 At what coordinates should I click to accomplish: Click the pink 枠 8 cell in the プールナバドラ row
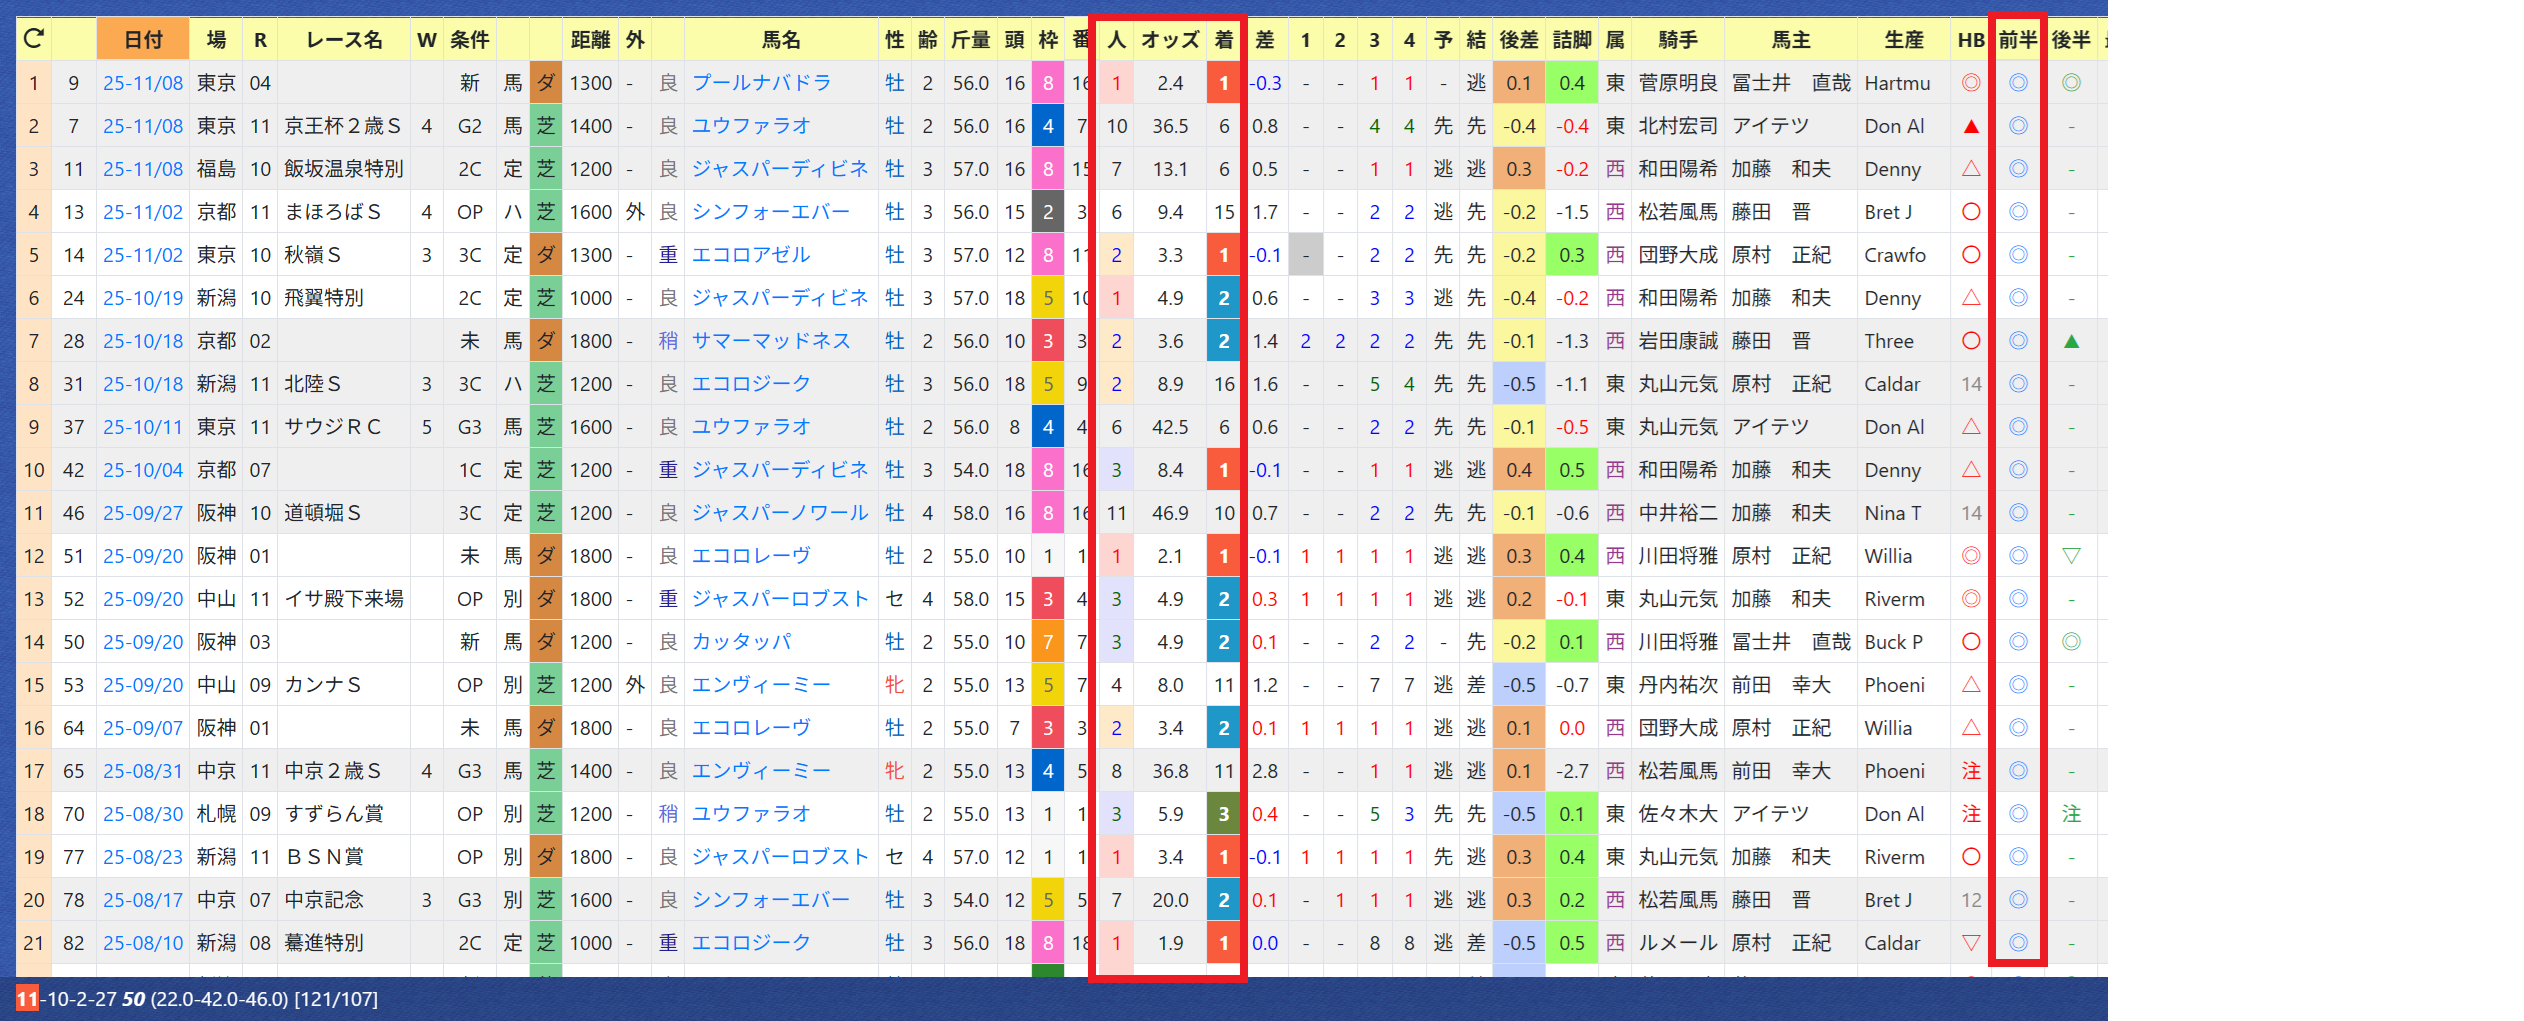click(1047, 83)
